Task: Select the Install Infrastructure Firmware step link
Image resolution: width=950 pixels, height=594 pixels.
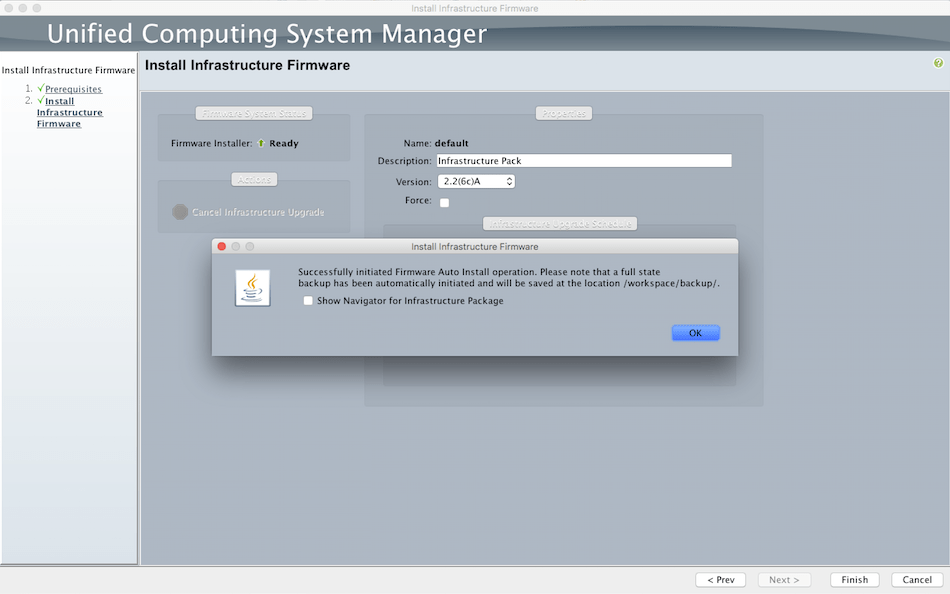Action: (x=69, y=112)
